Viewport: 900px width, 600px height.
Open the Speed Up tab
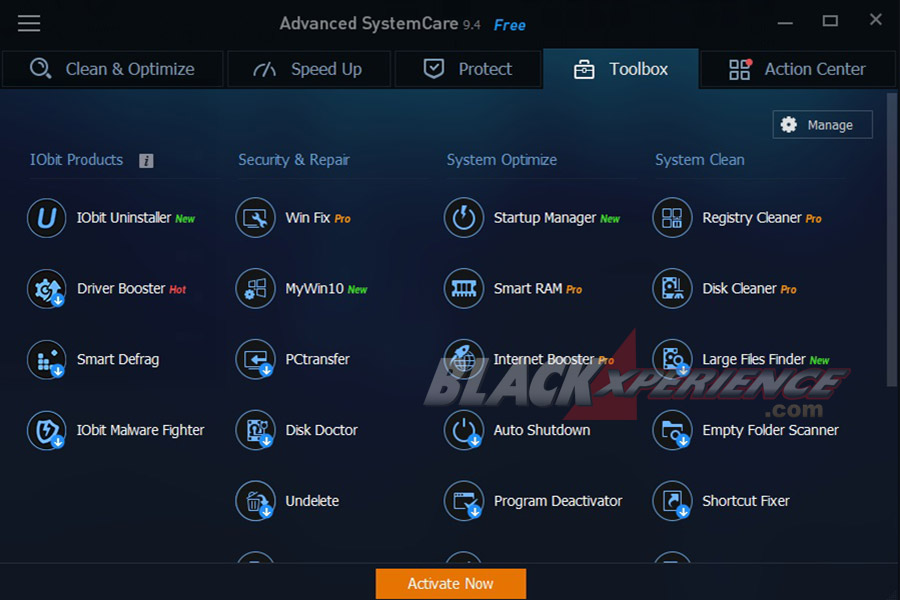click(309, 69)
